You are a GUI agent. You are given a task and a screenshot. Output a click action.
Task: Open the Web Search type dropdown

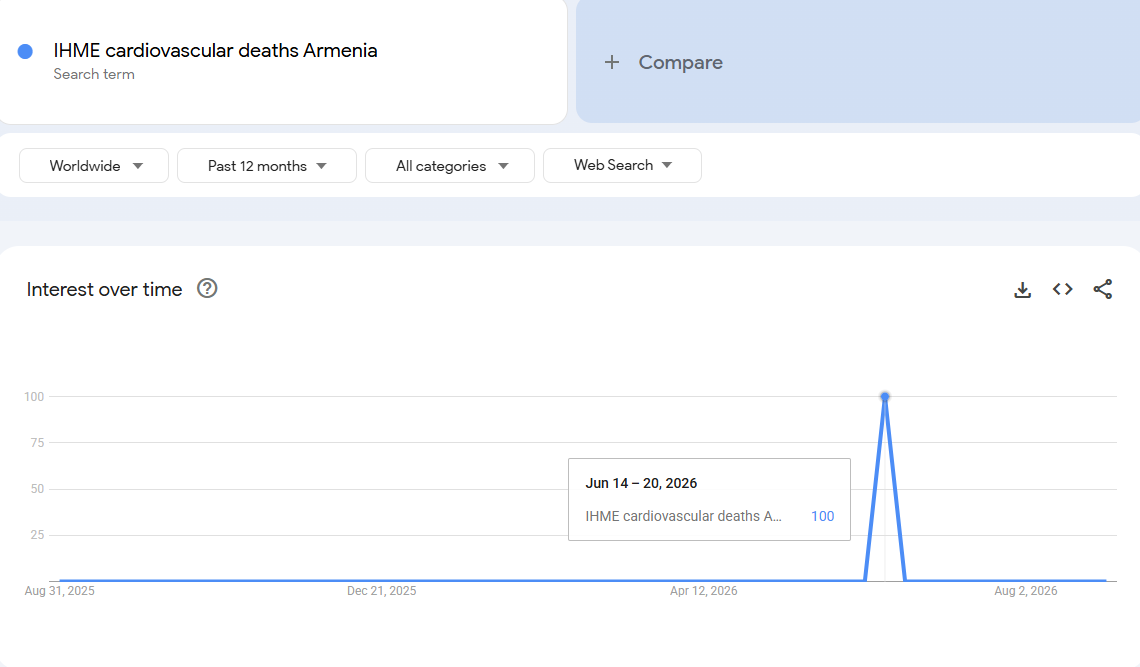622,165
